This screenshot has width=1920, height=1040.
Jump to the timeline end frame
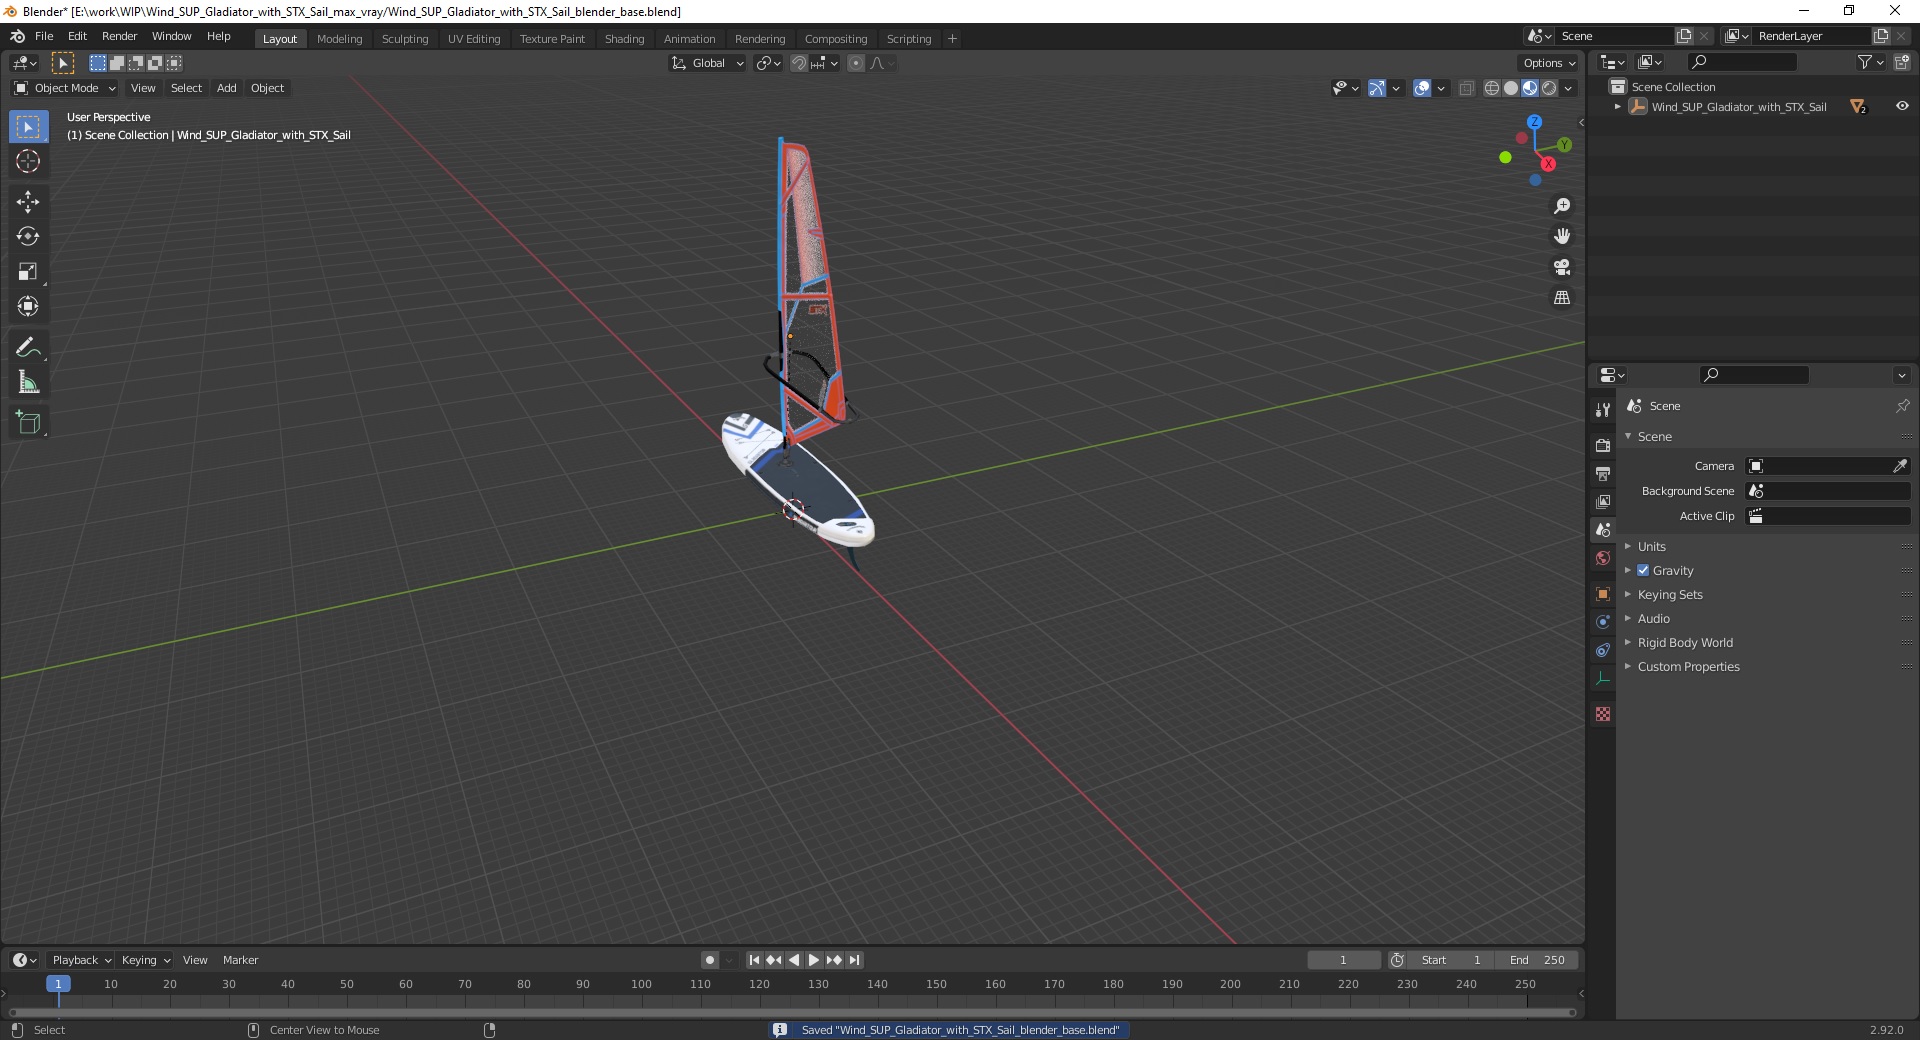(854, 960)
